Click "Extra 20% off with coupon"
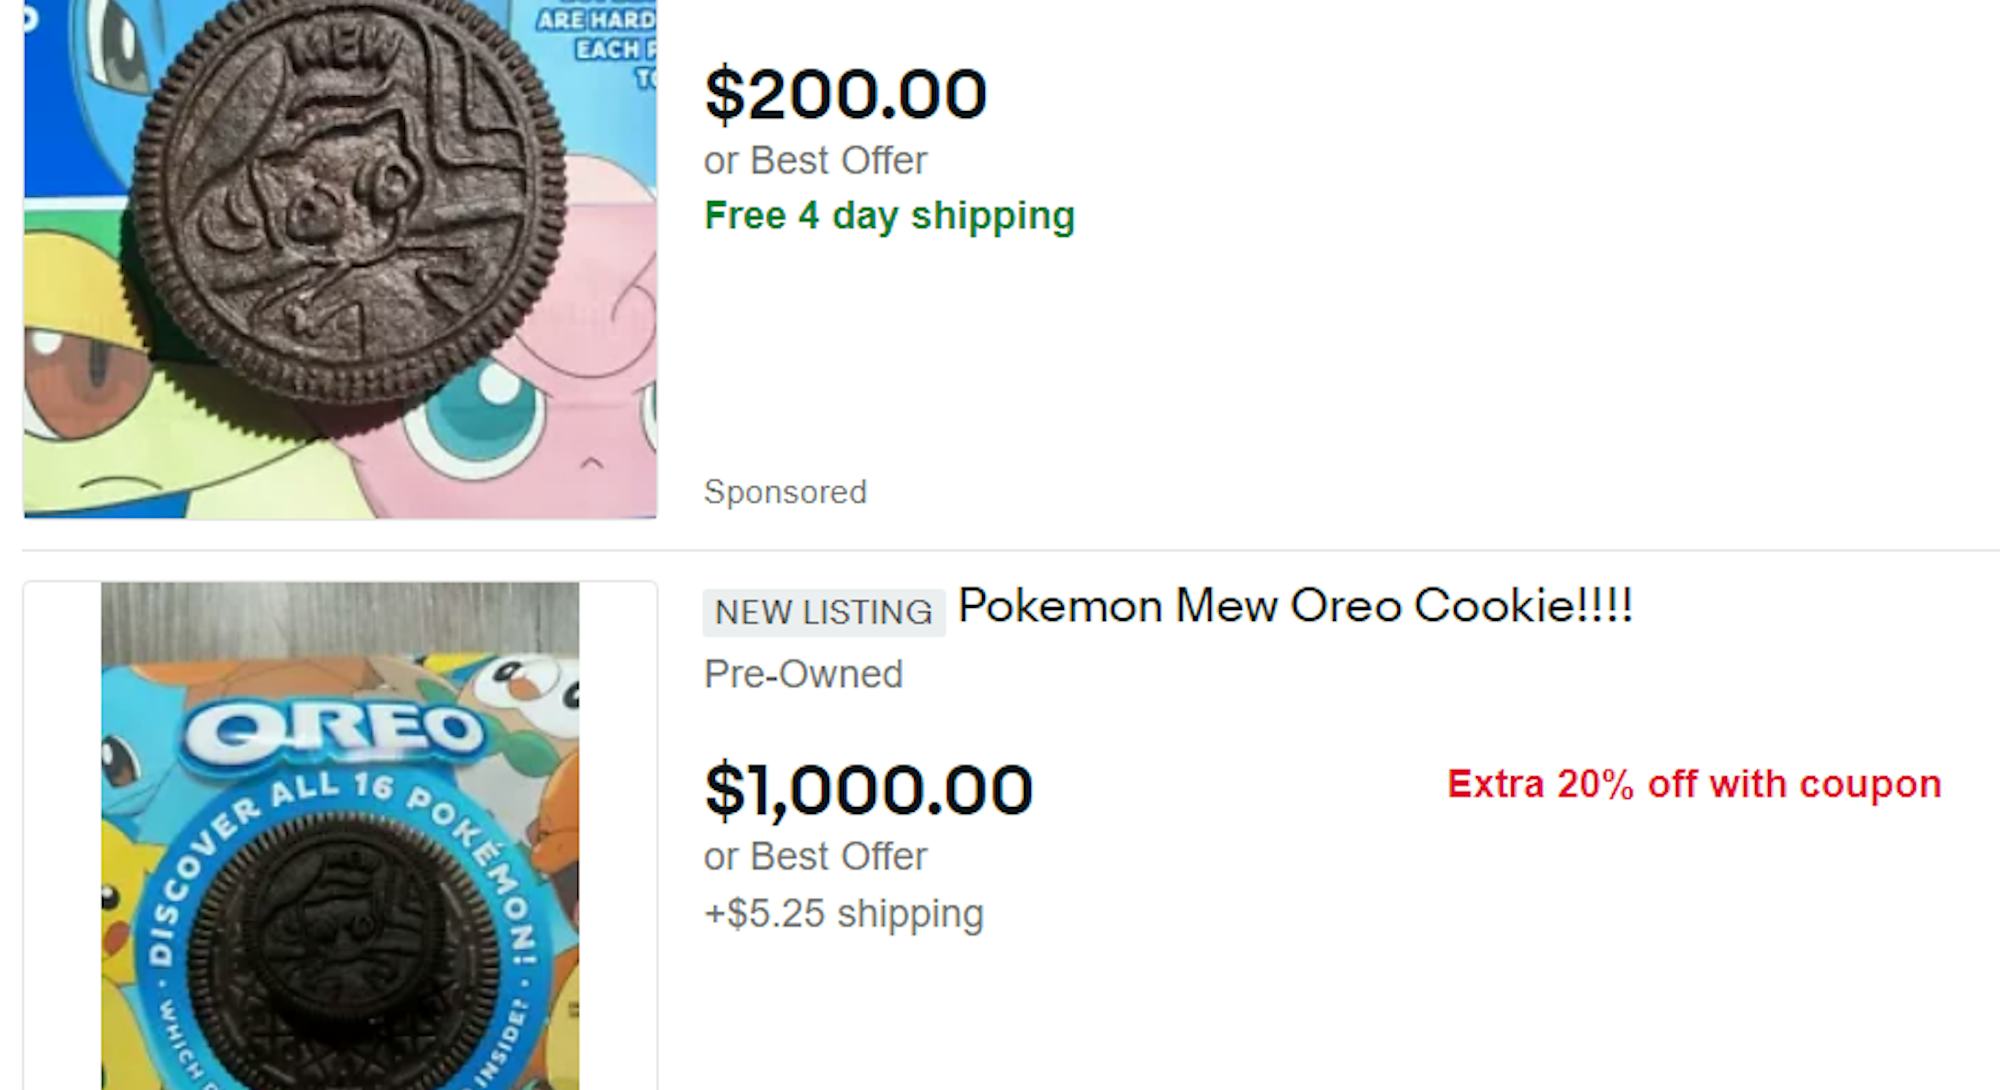 click(x=1694, y=784)
